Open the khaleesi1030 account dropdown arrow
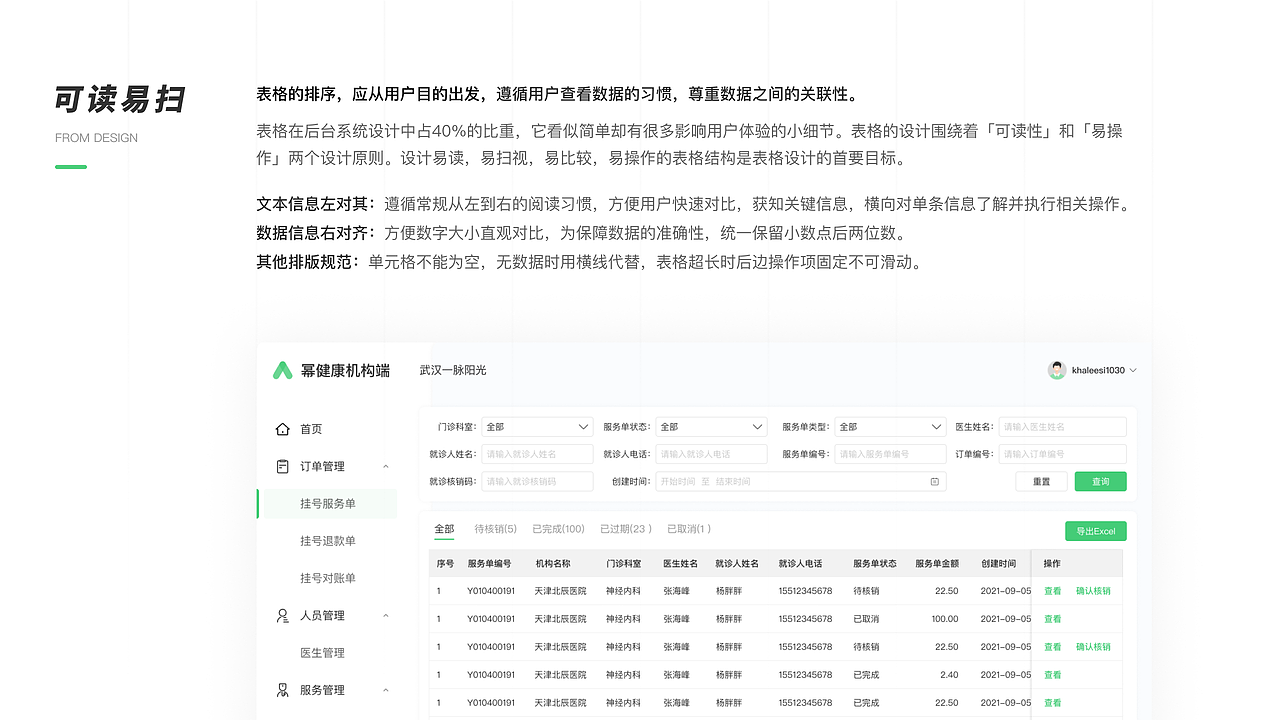 (x=1133, y=370)
